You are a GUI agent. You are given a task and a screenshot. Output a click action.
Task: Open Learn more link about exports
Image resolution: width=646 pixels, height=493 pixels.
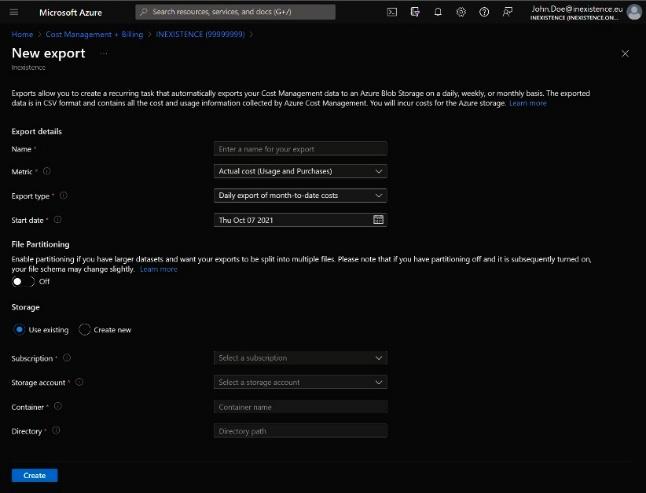[x=528, y=103]
